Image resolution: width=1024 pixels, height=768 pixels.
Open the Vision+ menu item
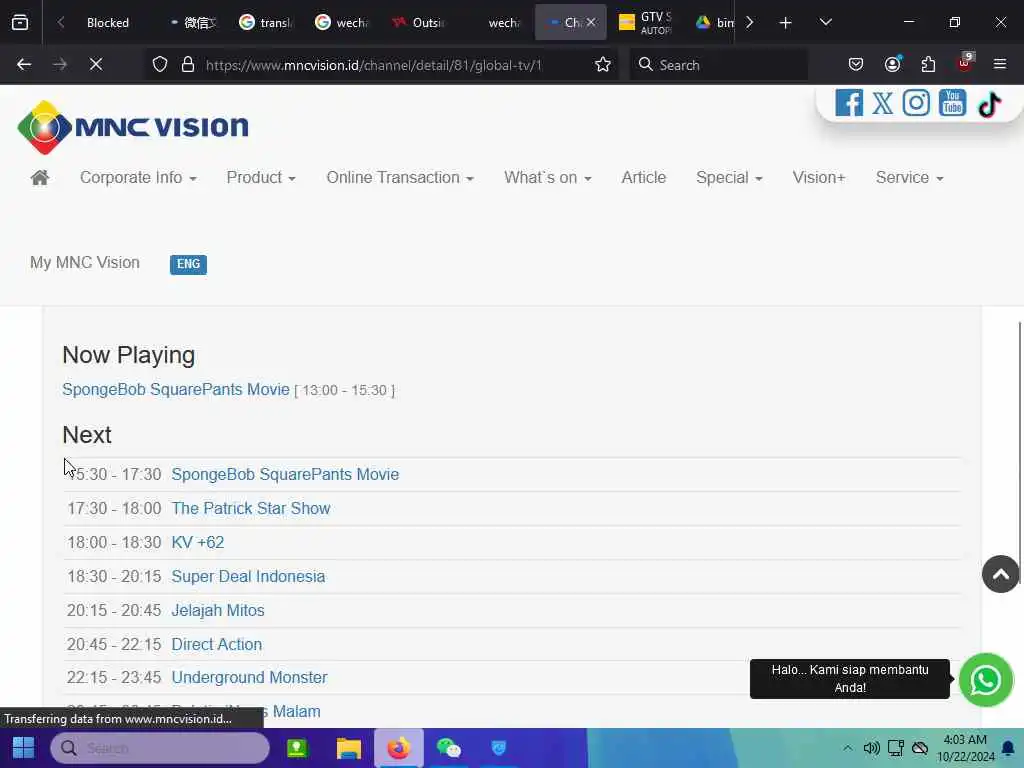pyautogui.click(x=818, y=178)
